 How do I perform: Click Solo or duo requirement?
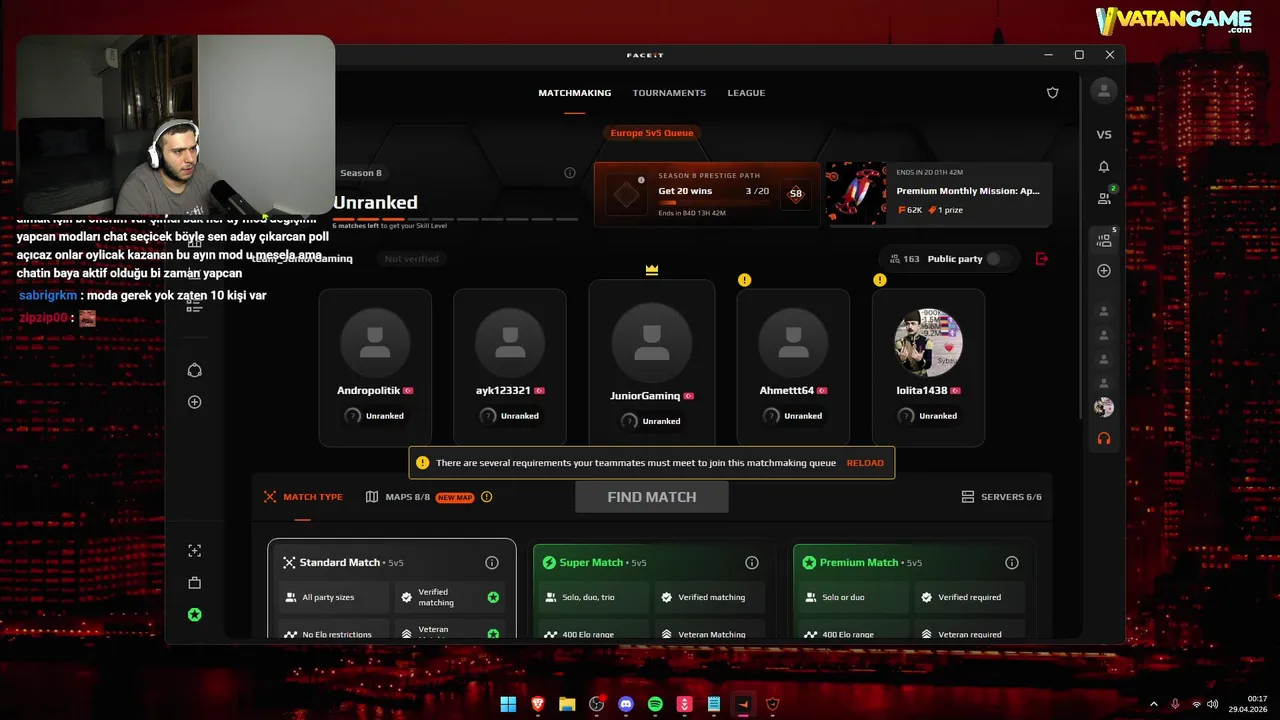[x=854, y=597]
